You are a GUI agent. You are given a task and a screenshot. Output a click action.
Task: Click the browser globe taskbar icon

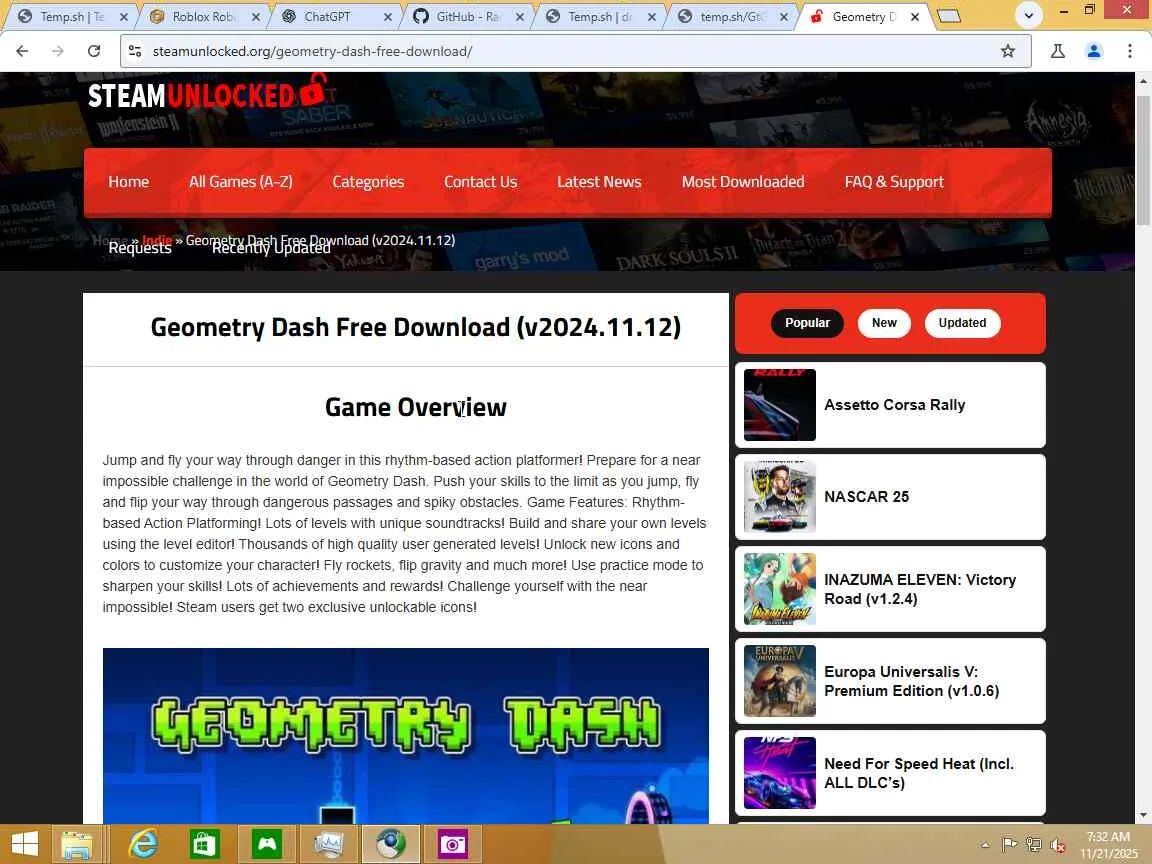click(x=390, y=844)
